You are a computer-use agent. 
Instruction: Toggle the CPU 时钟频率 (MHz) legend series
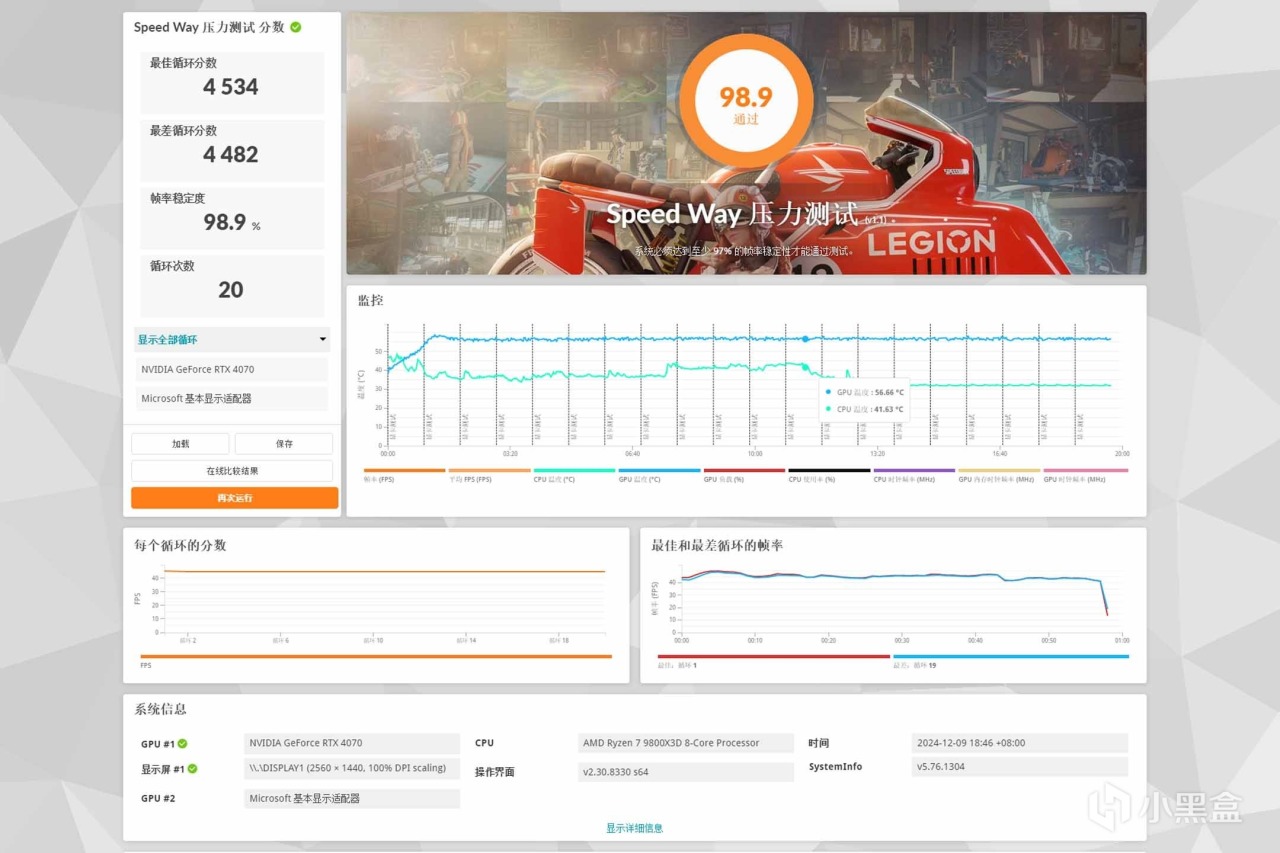914,476
